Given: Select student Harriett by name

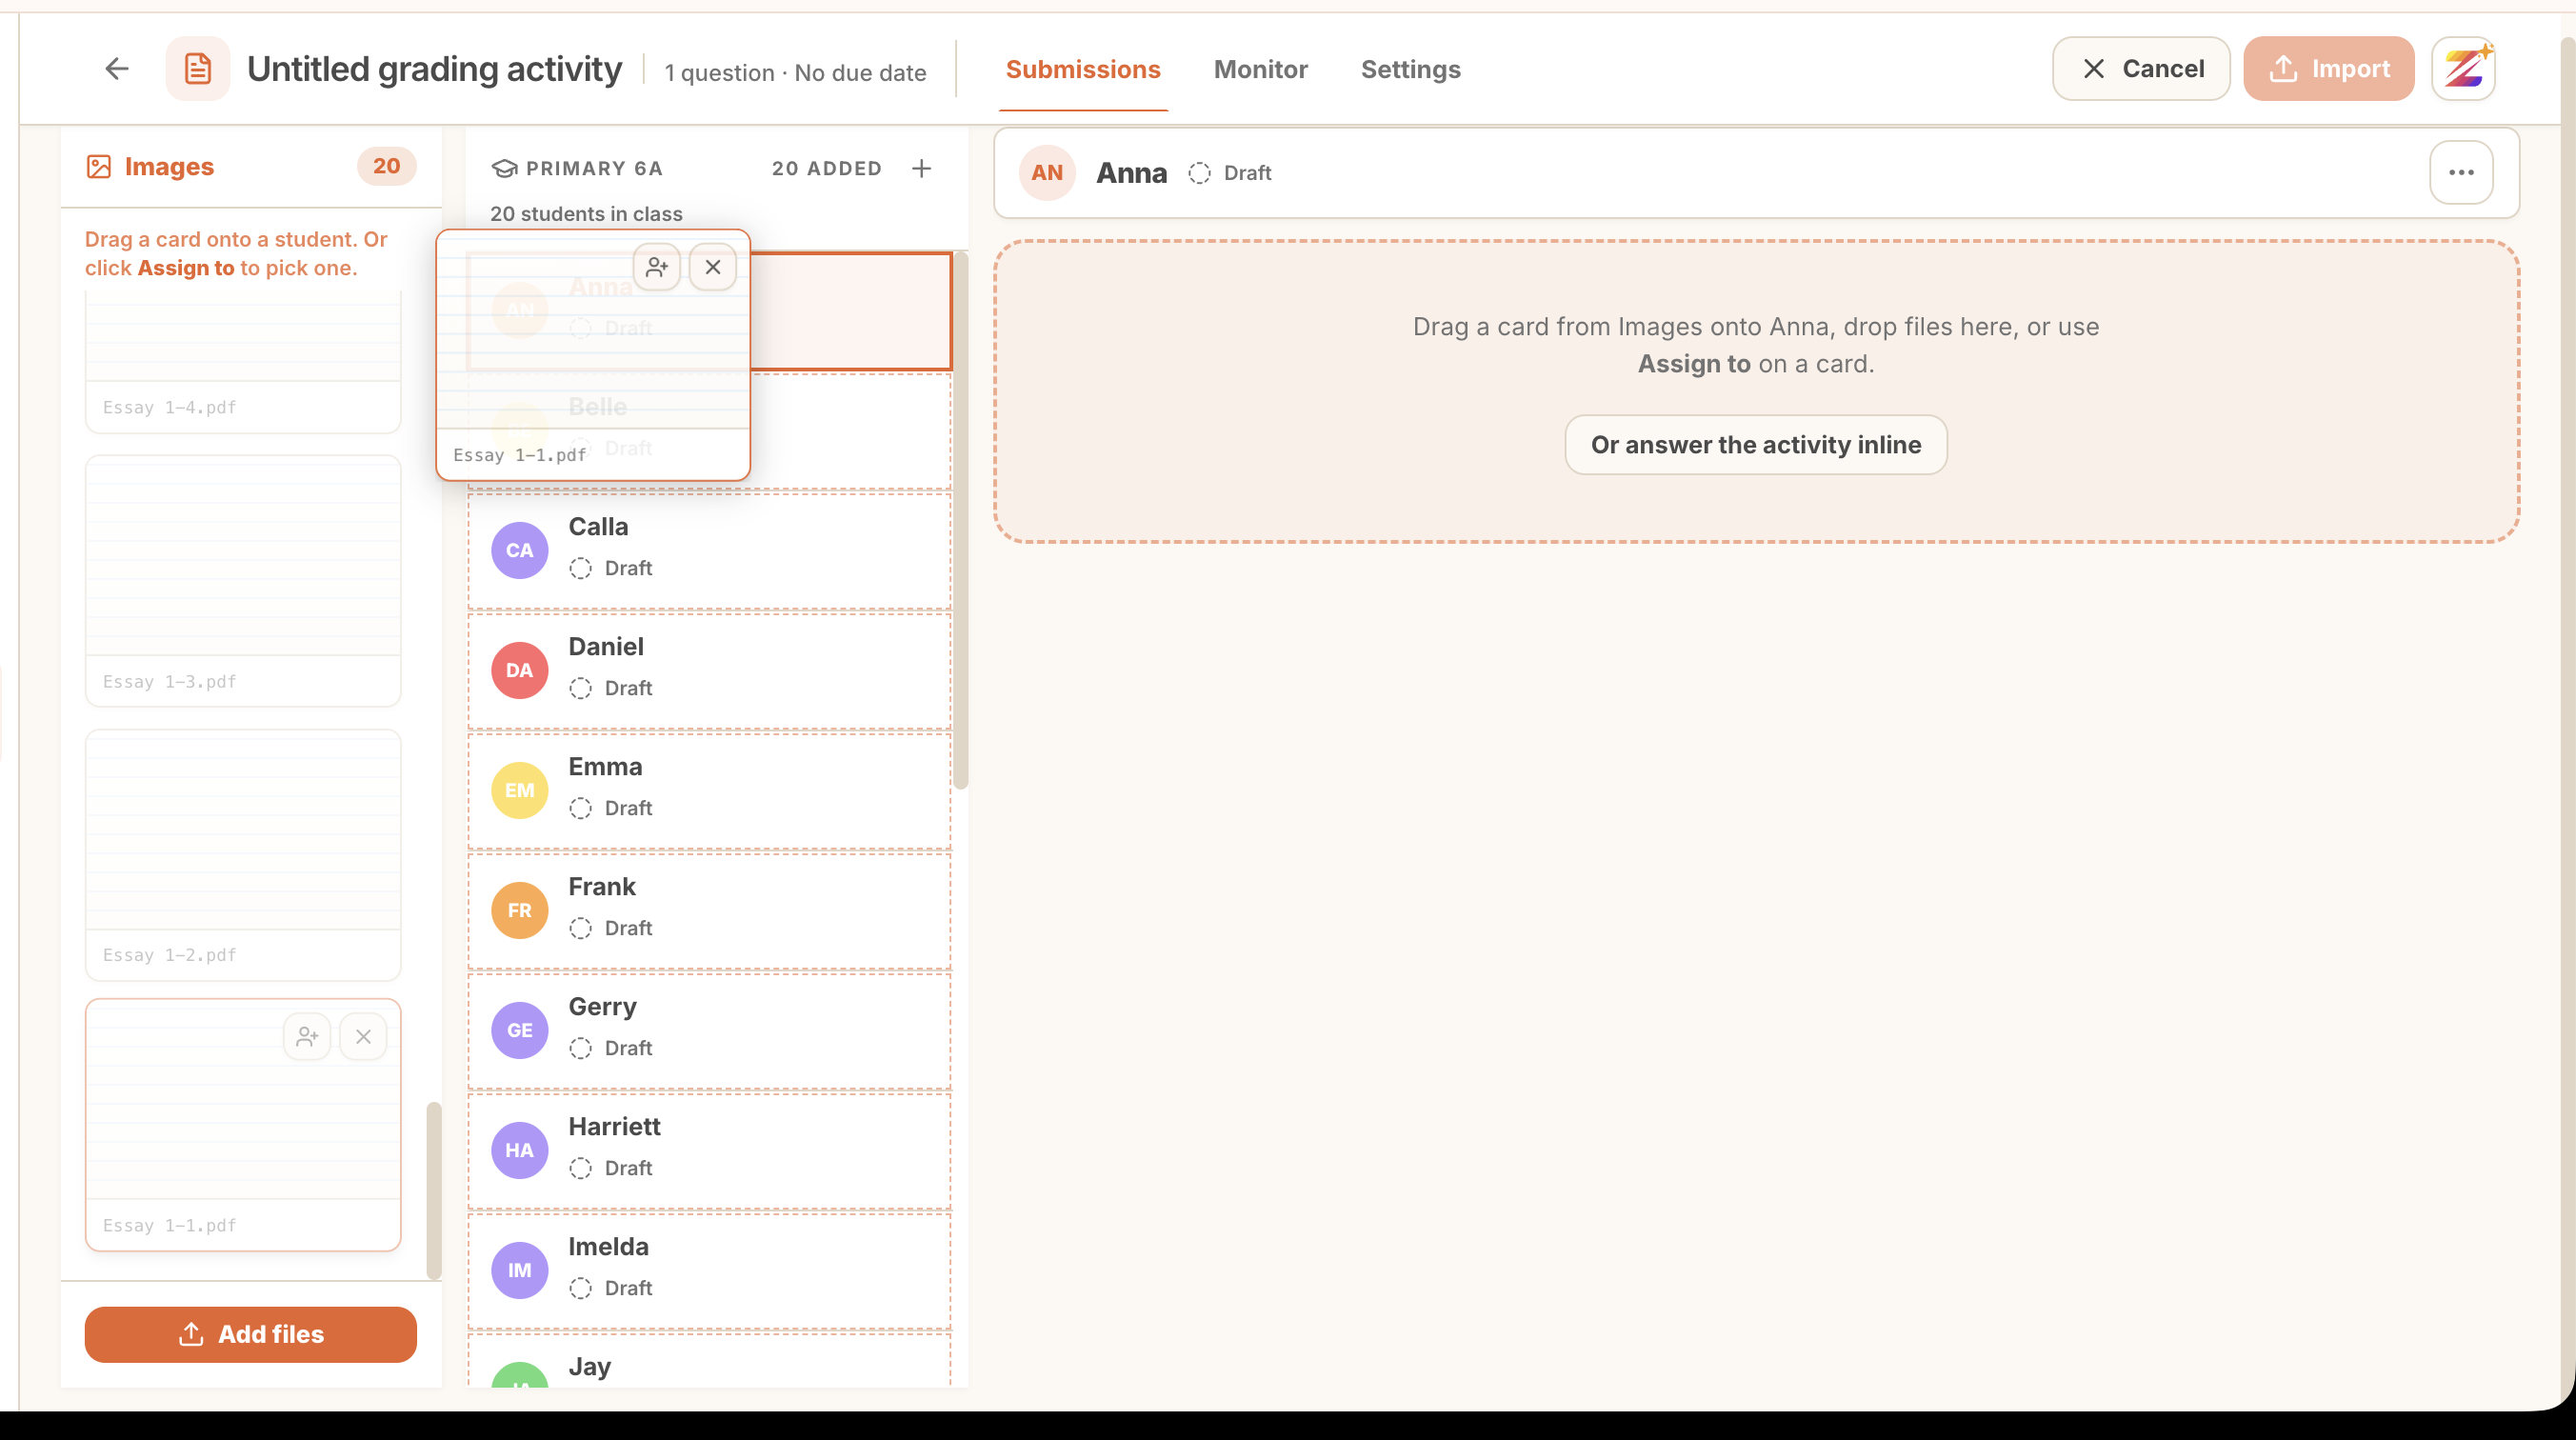Looking at the screenshot, I should 614,1126.
